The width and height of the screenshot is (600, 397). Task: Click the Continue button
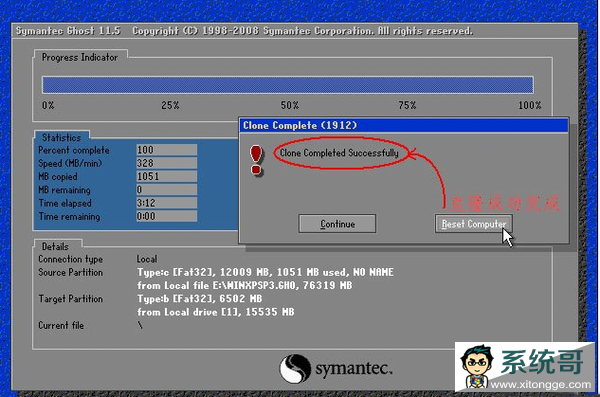[337, 224]
